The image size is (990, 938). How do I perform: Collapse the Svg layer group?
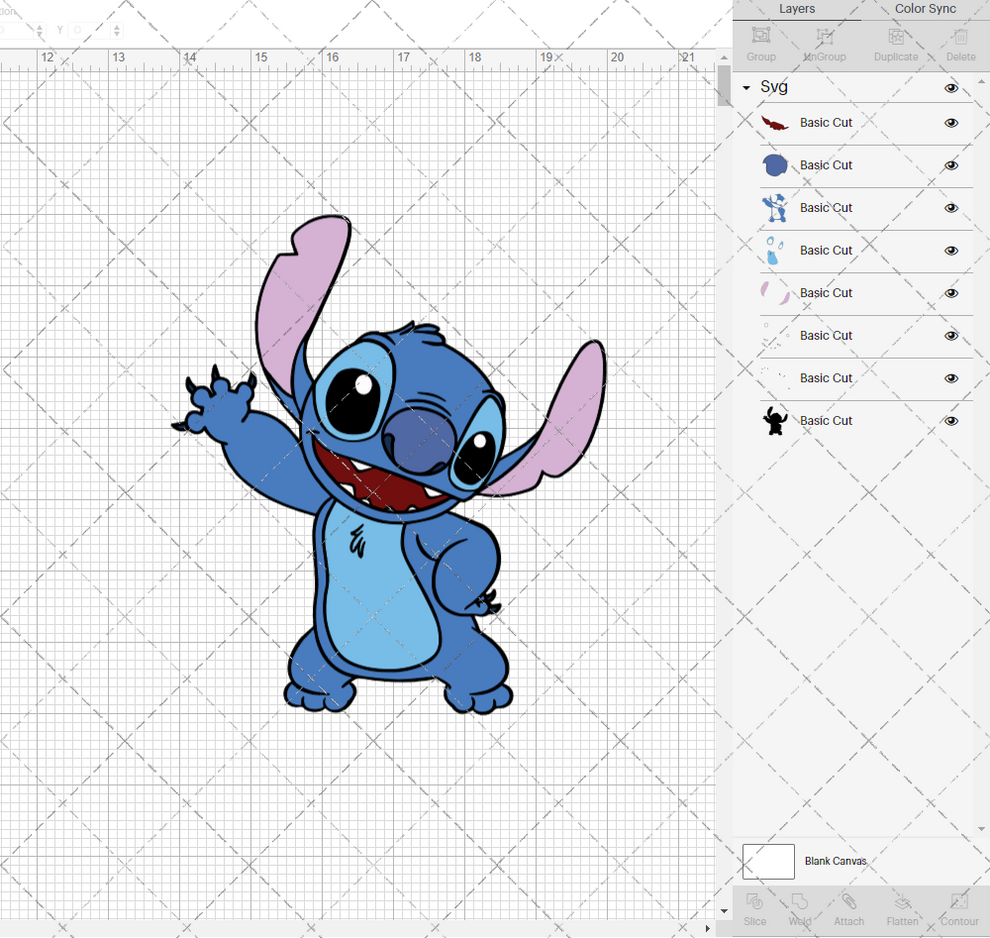[x=744, y=87]
